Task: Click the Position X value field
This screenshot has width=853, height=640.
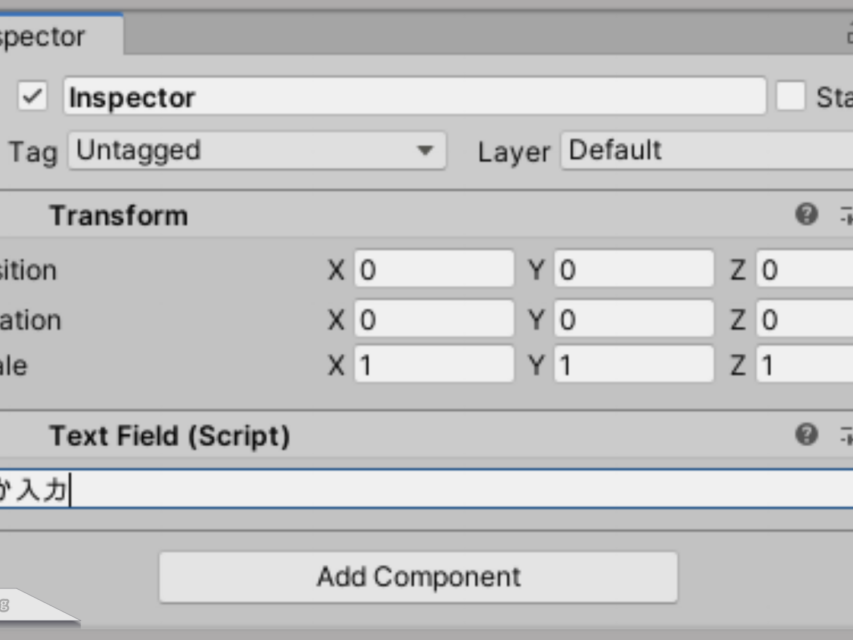Action: (434, 269)
